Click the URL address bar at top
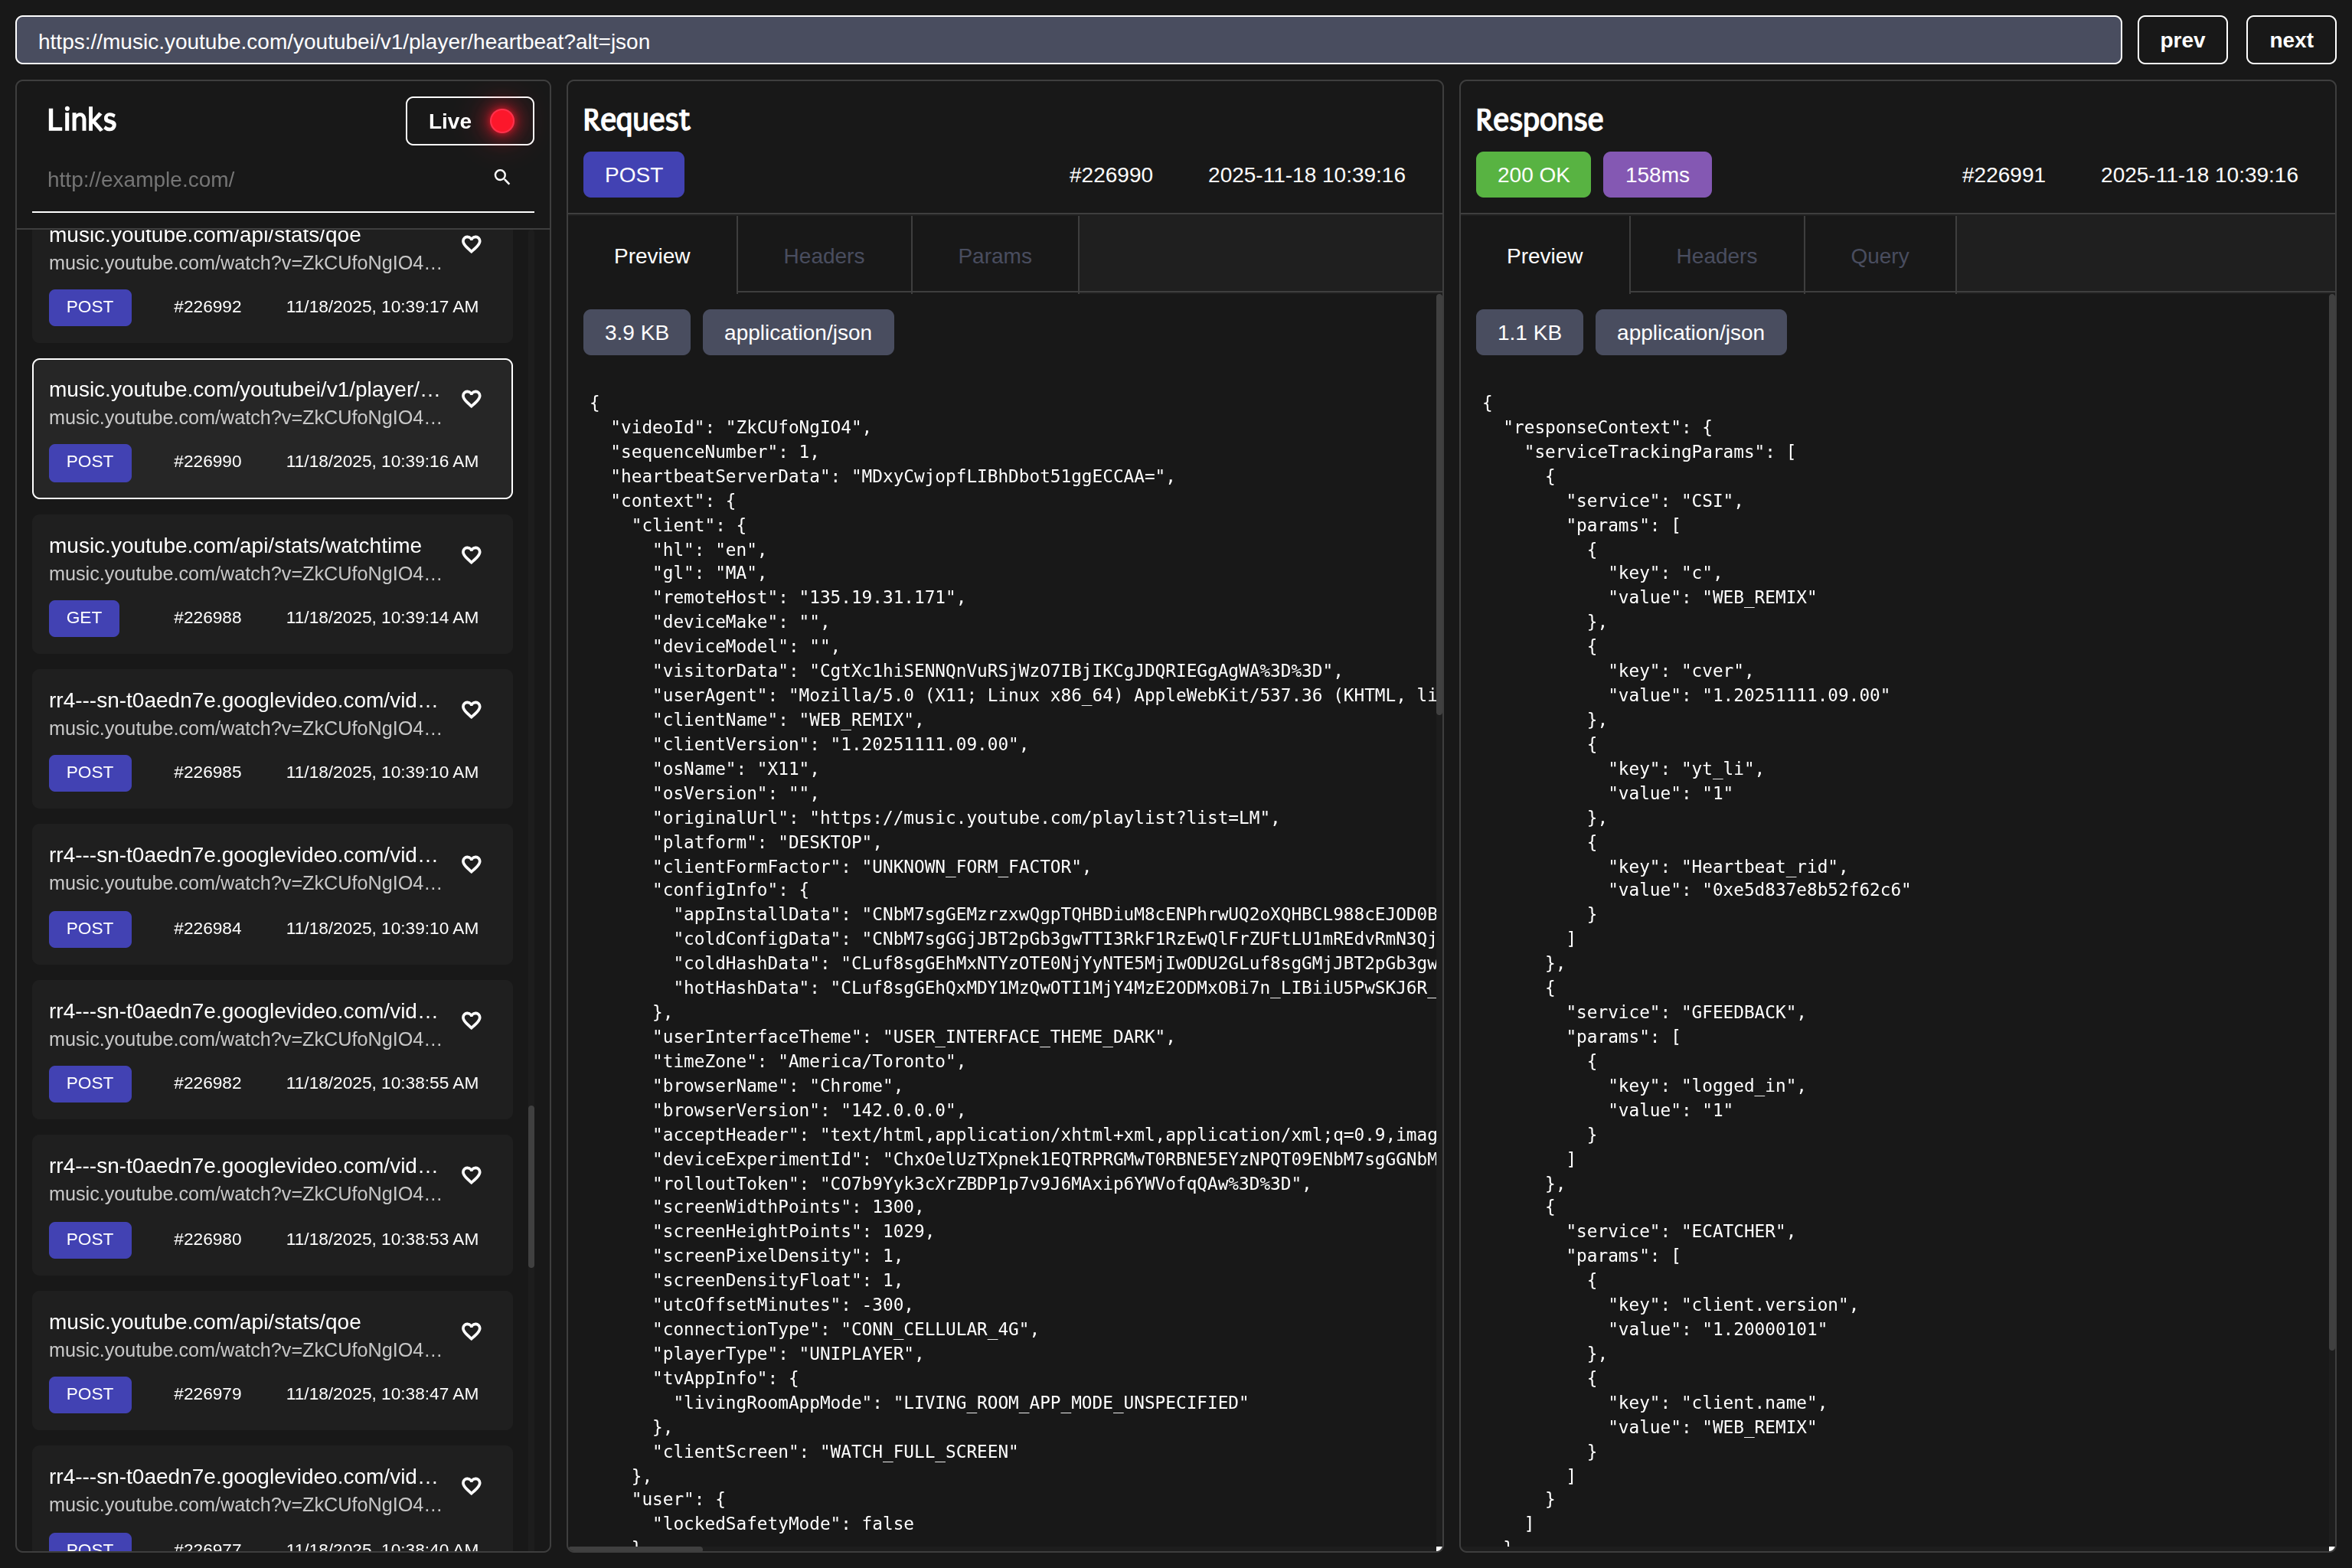2352x1568 pixels. pyautogui.click(x=1067, y=41)
